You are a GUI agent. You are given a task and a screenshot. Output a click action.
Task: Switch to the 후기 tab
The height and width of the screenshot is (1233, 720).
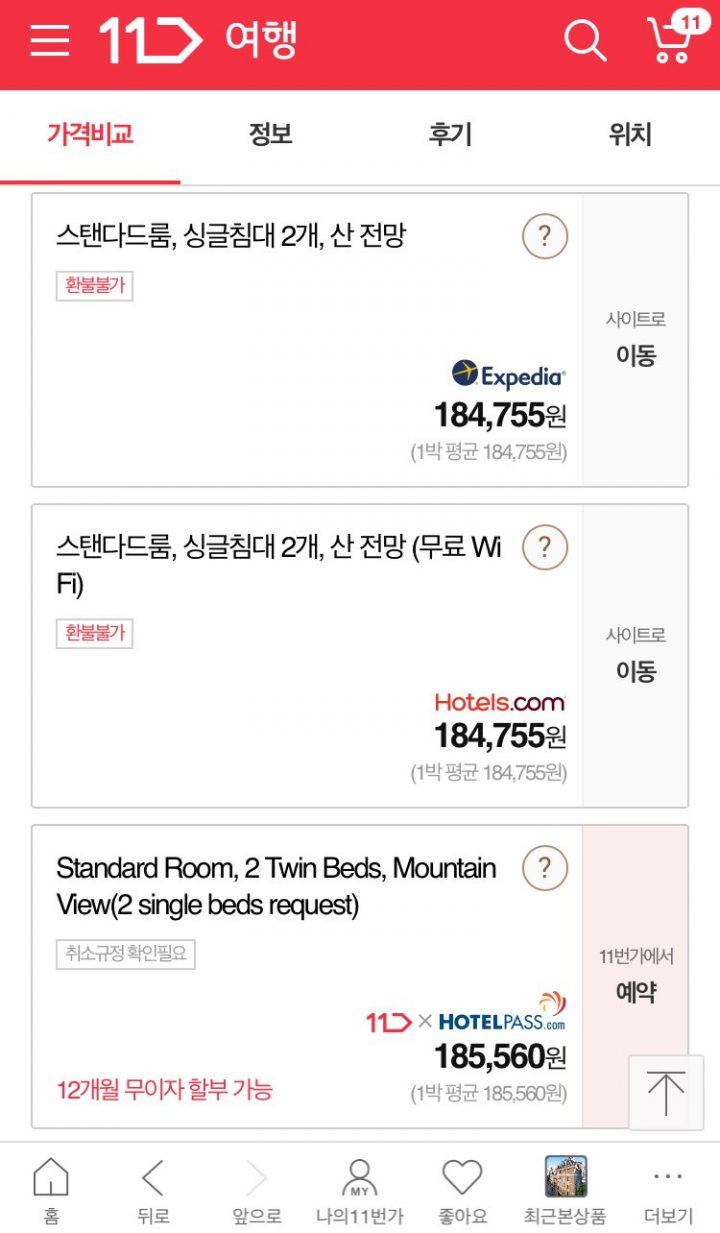(x=450, y=135)
